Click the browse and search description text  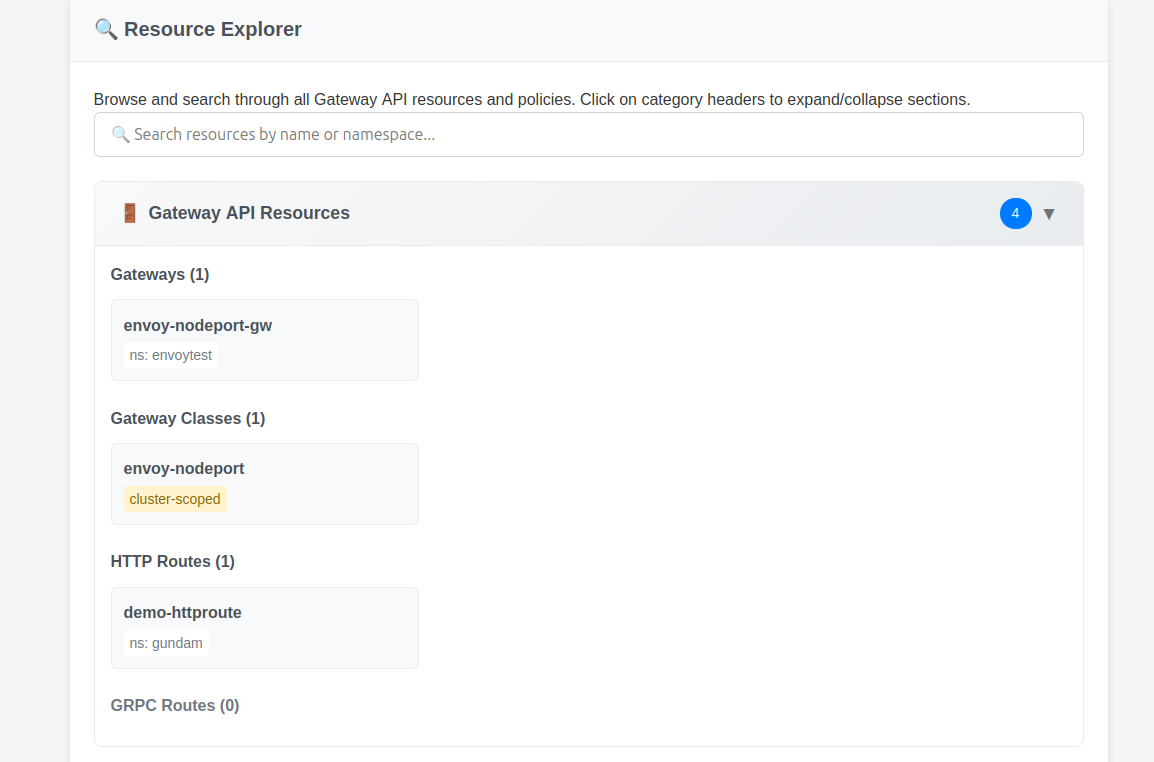point(532,99)
